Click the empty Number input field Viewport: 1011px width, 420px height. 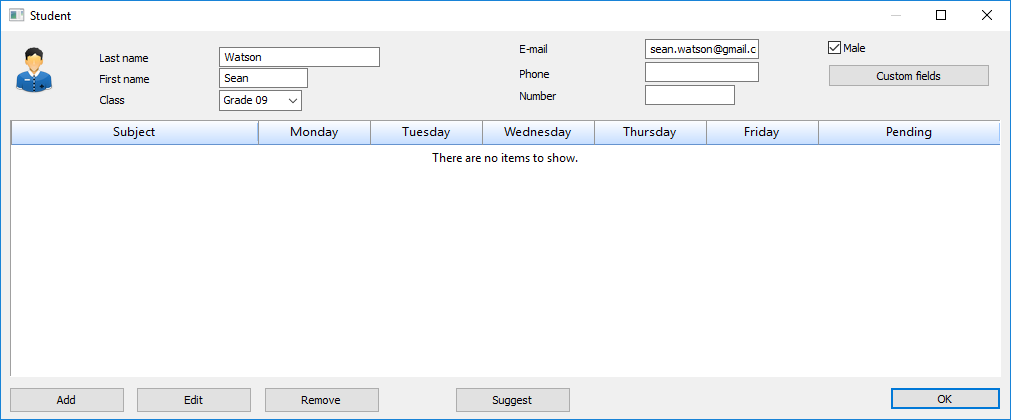690,95
